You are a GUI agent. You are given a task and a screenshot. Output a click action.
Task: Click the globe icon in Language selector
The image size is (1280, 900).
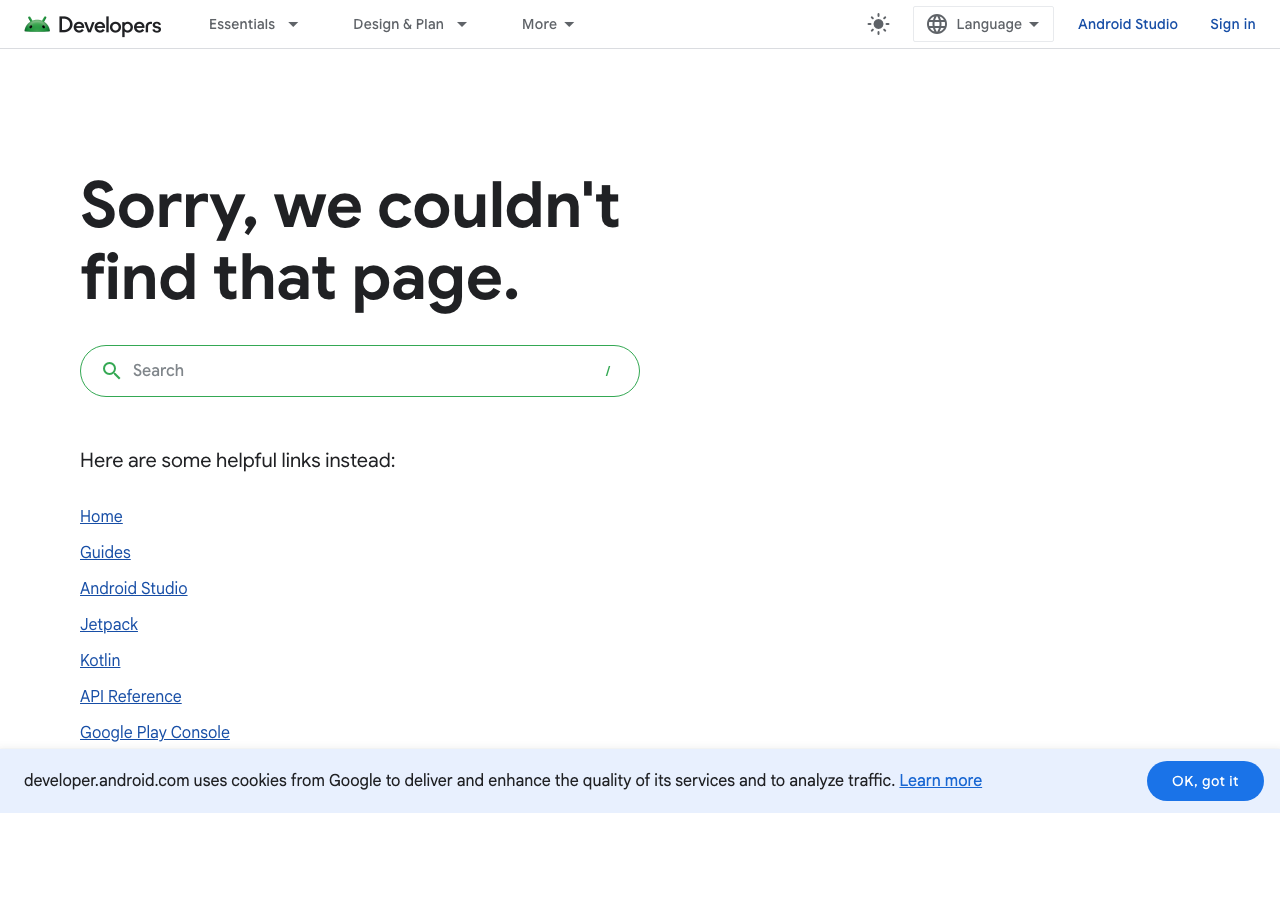(936, 23)
